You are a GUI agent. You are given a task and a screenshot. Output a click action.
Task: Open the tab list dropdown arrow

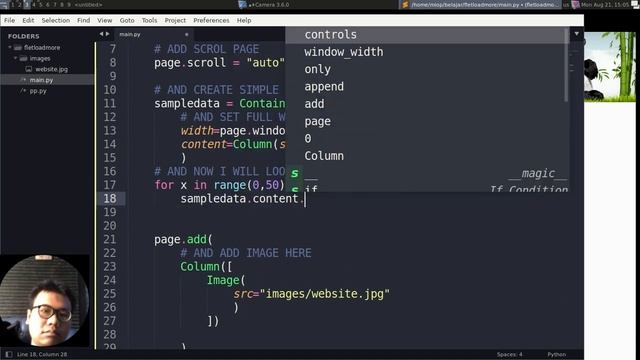pos(577,34)
